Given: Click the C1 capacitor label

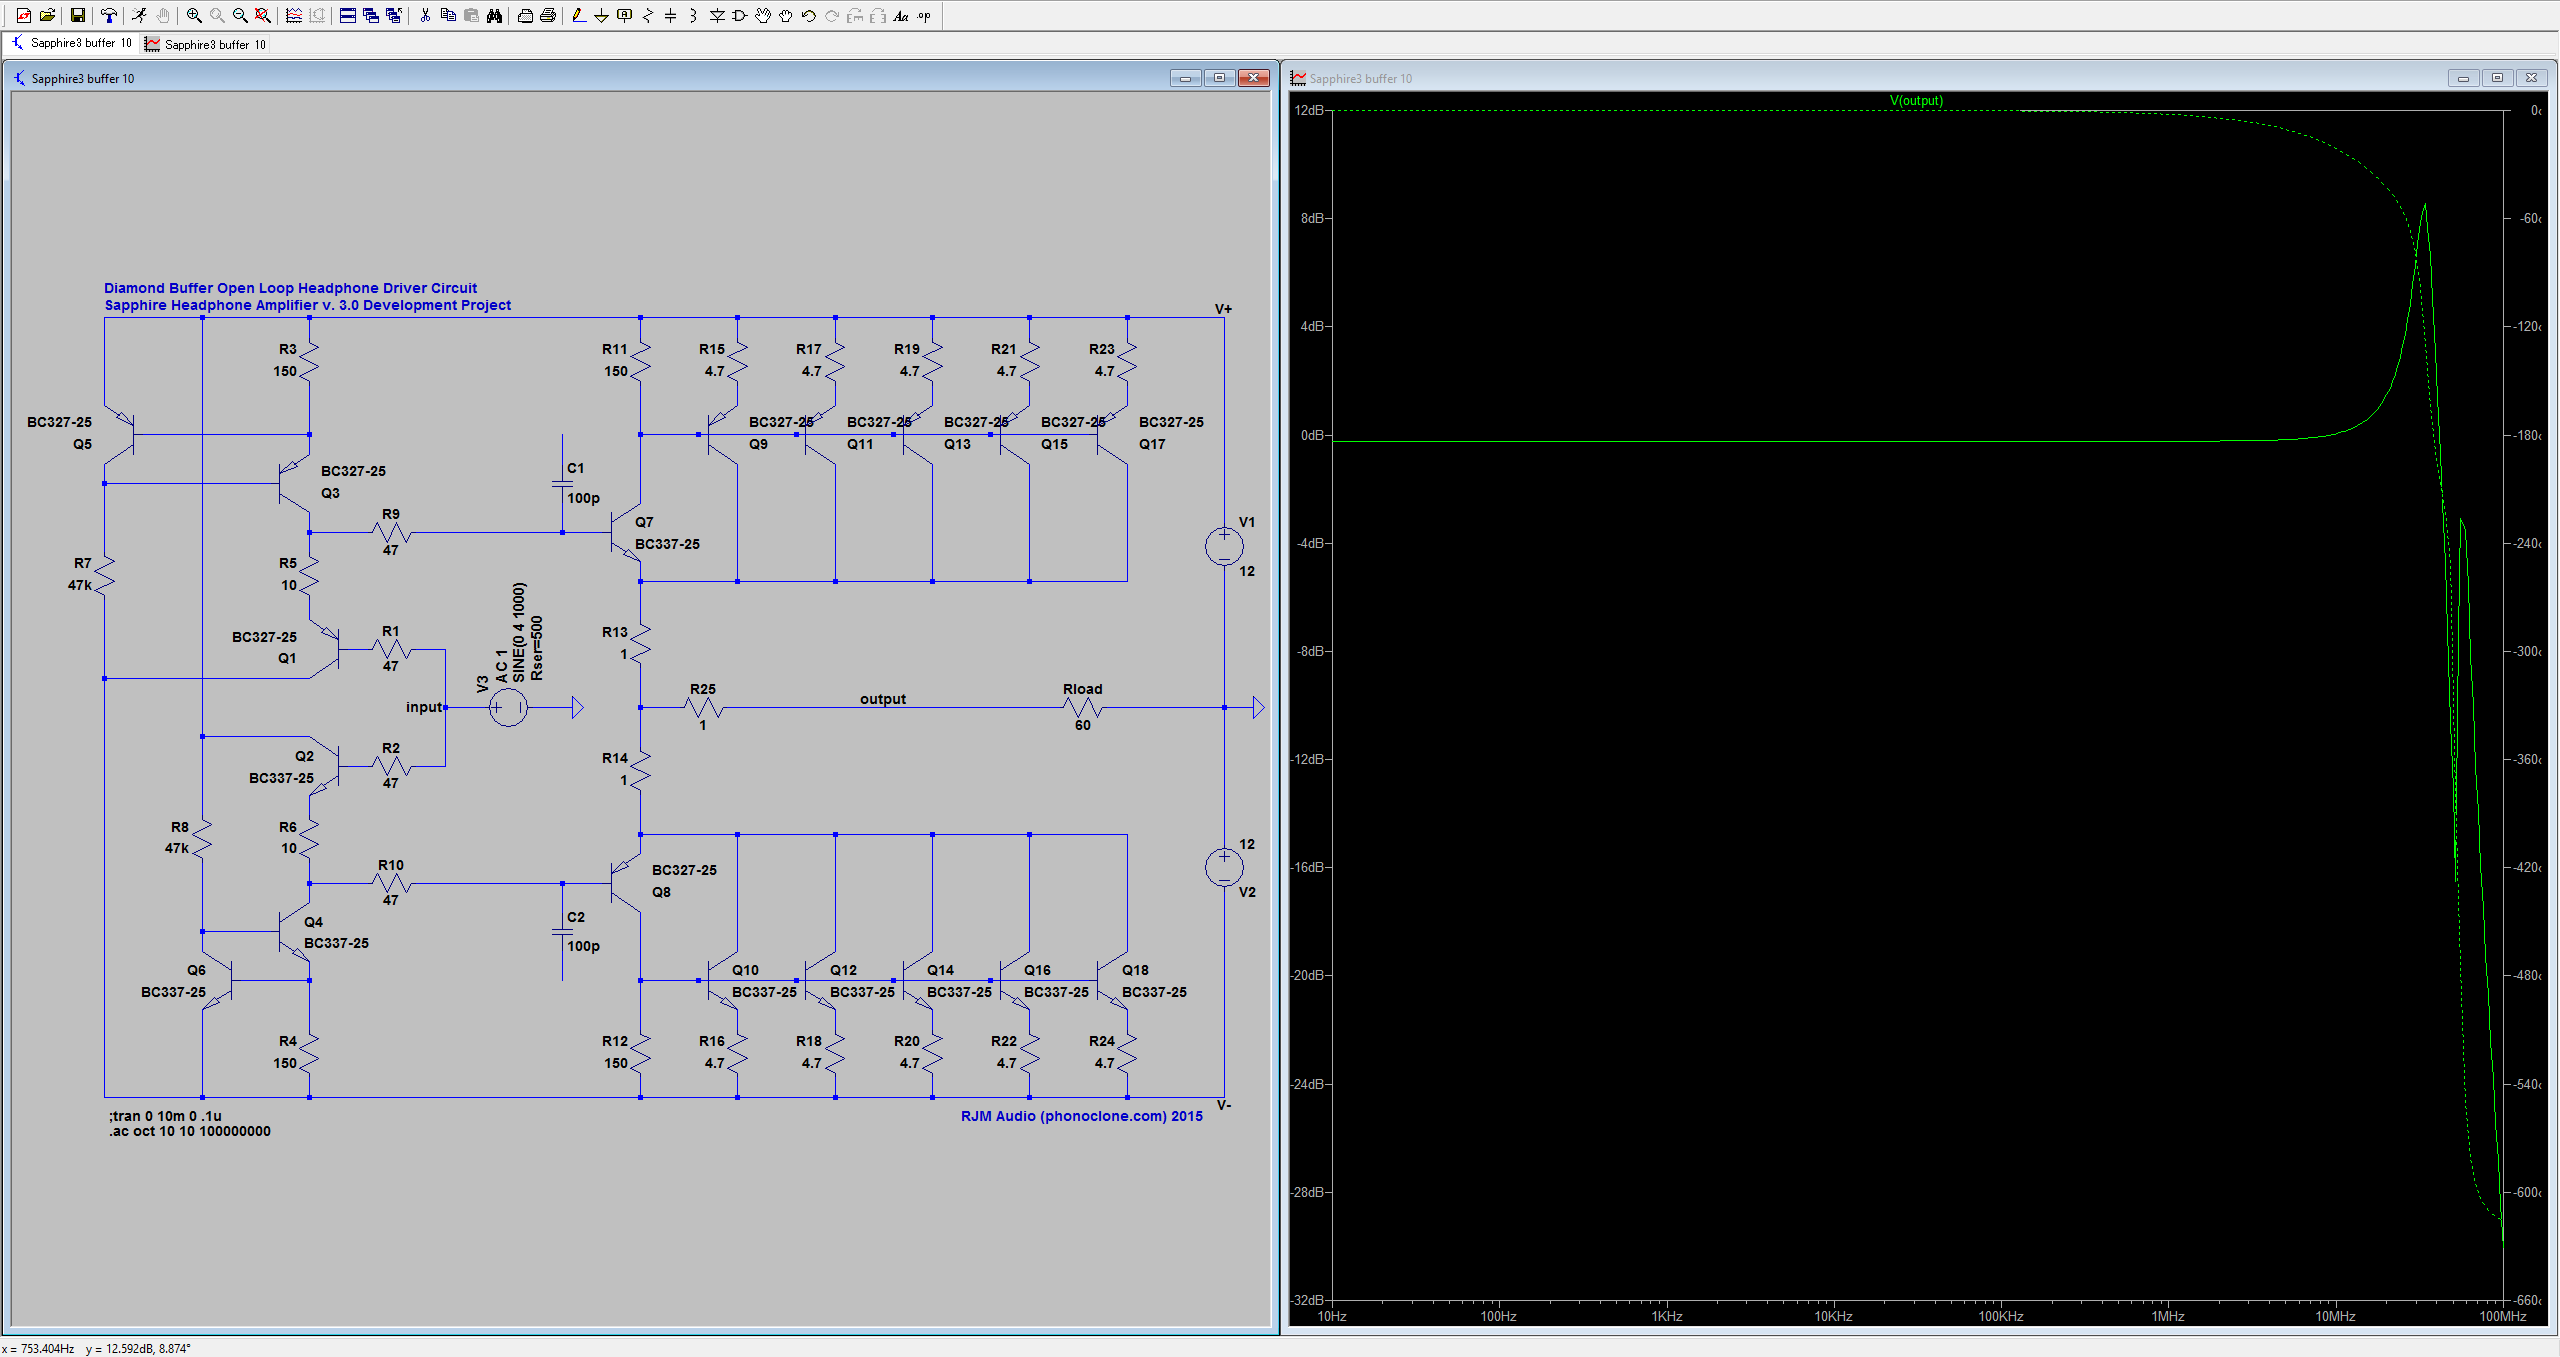Looking at the screenshot, I should point(576,468).
